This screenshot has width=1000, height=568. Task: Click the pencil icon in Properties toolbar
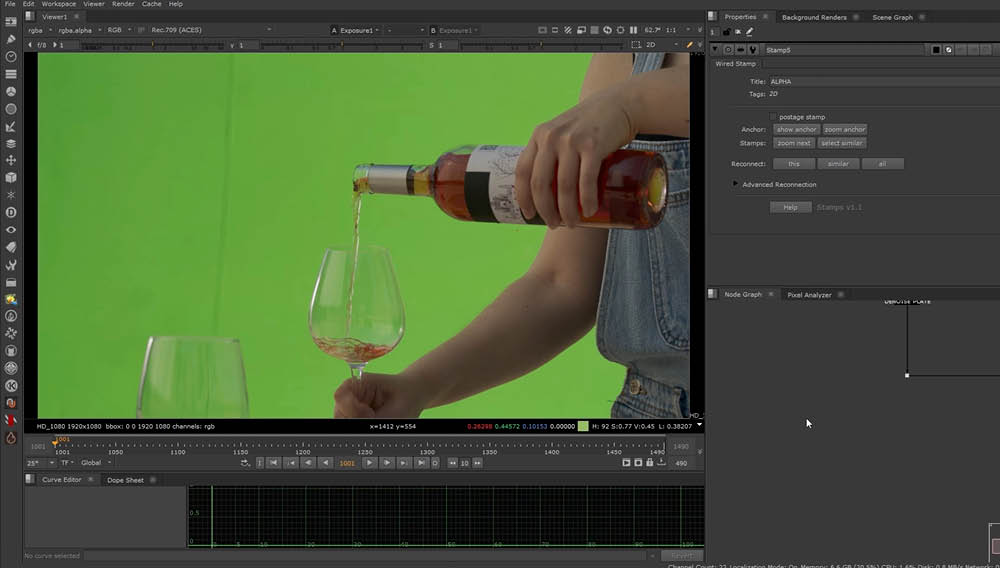pos(749,32)
